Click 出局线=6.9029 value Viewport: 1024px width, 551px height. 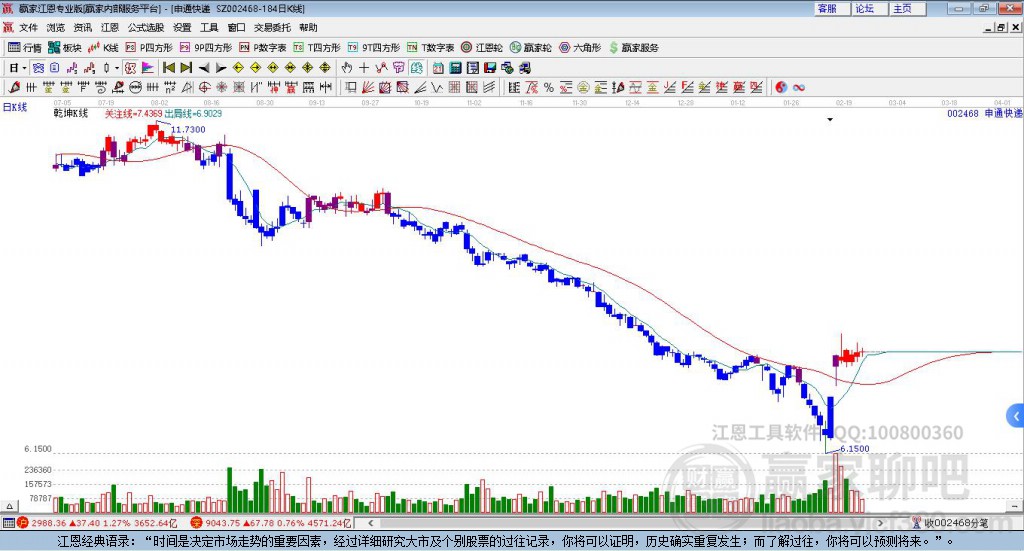tap(193, 114)
